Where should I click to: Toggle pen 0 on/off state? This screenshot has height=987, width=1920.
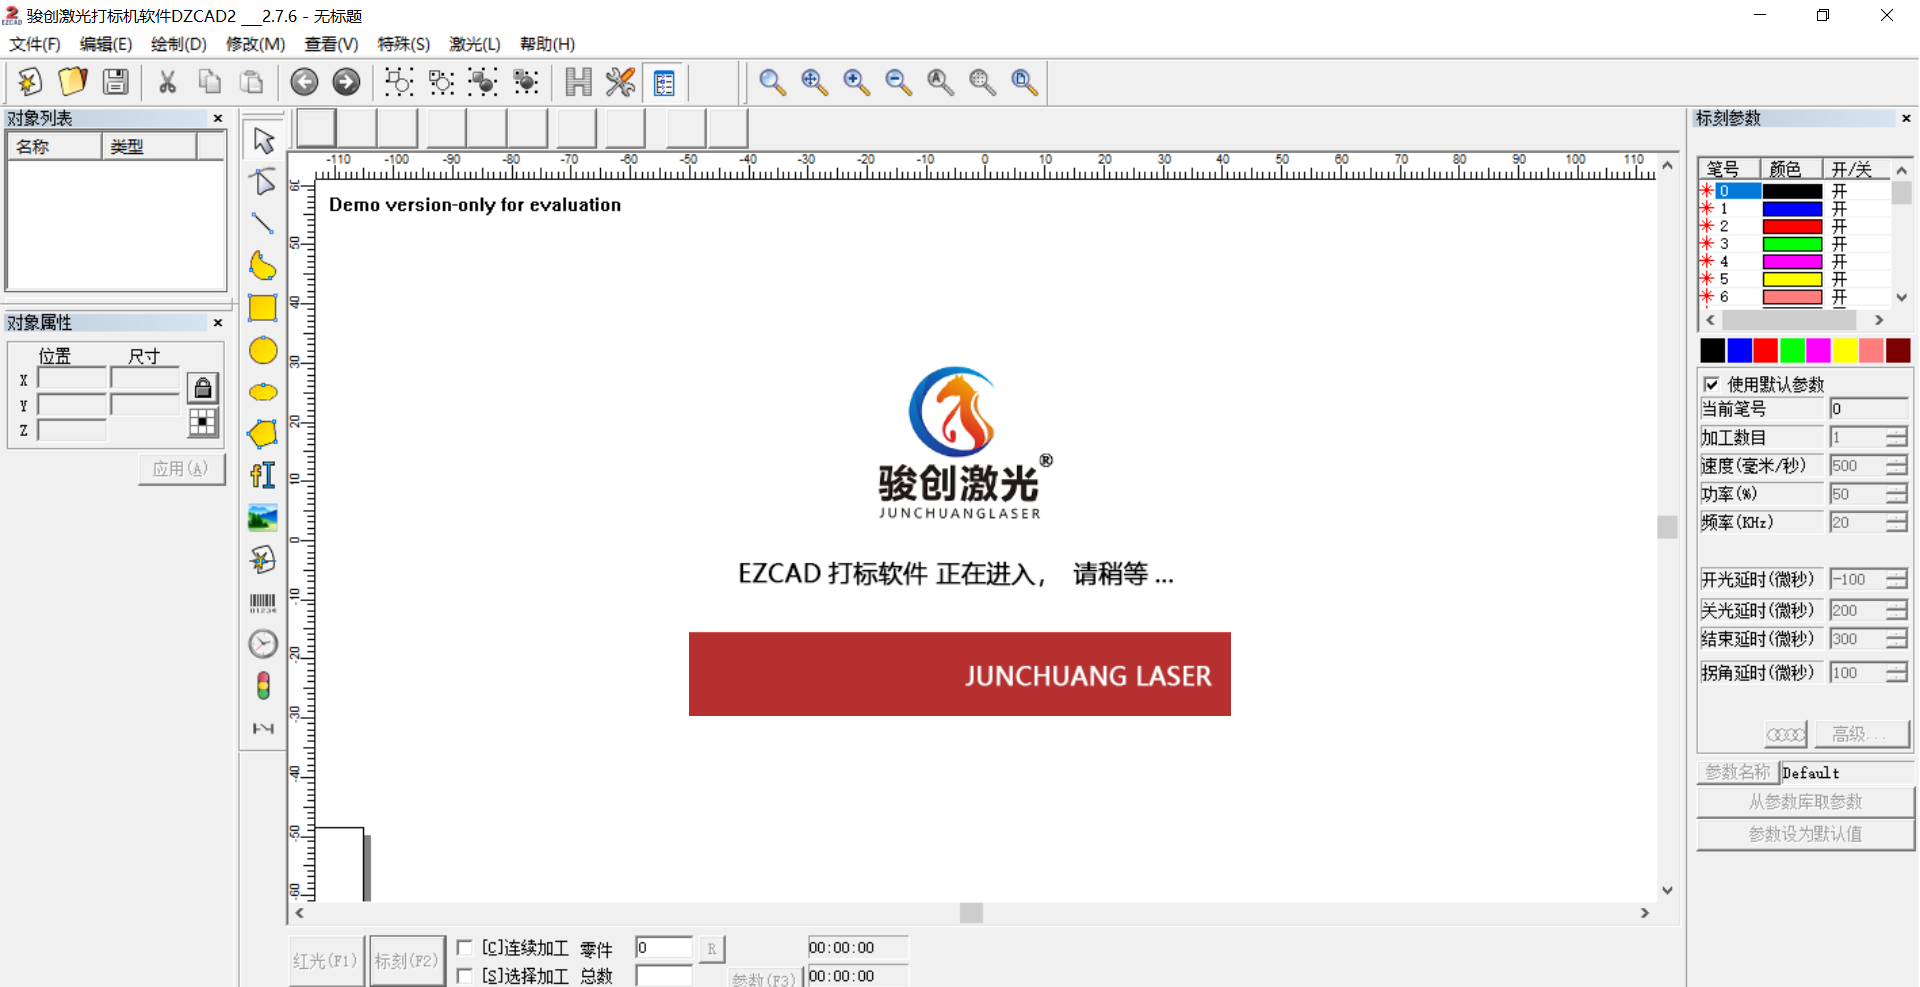click(x=1839, y=191)
